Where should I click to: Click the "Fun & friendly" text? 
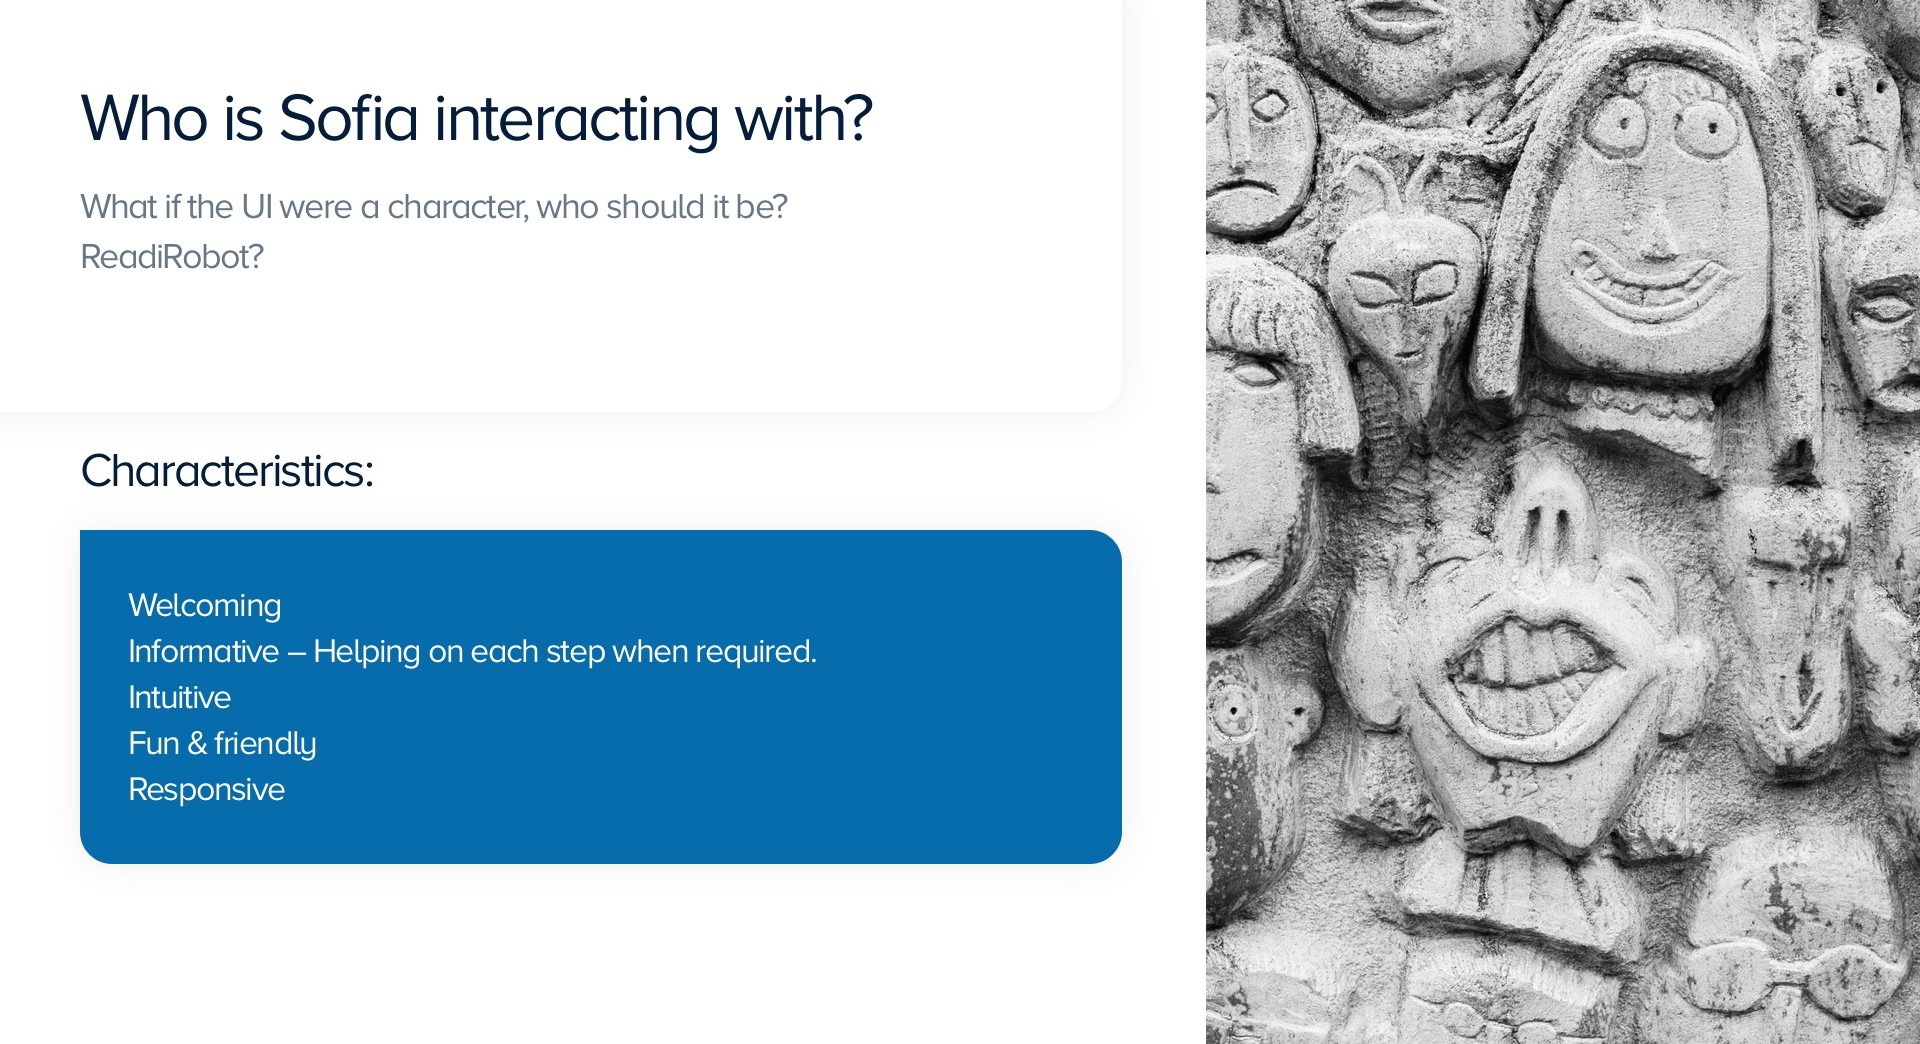pos(222,743)
